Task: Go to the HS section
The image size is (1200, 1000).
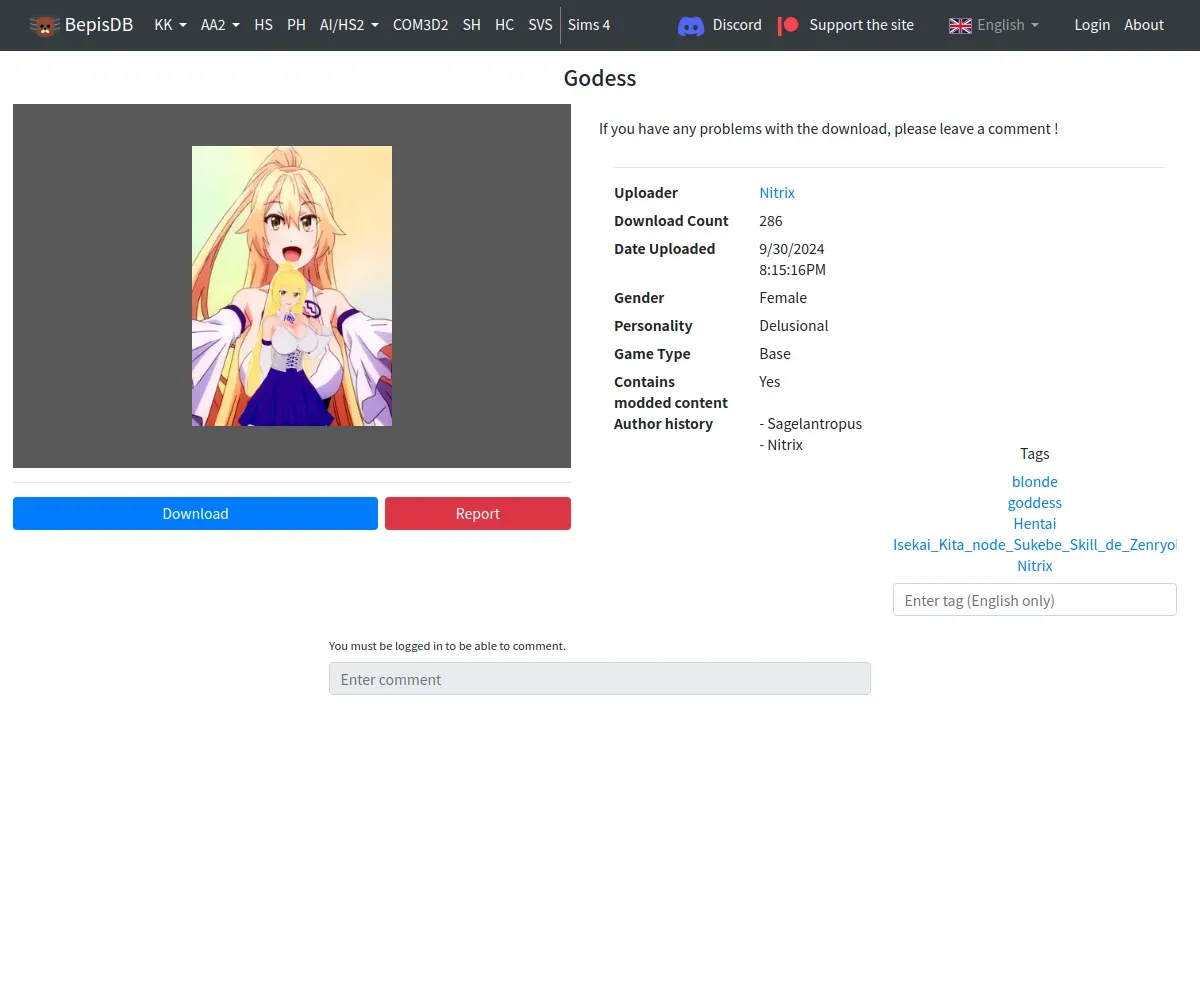Action: tap(263, 25)
